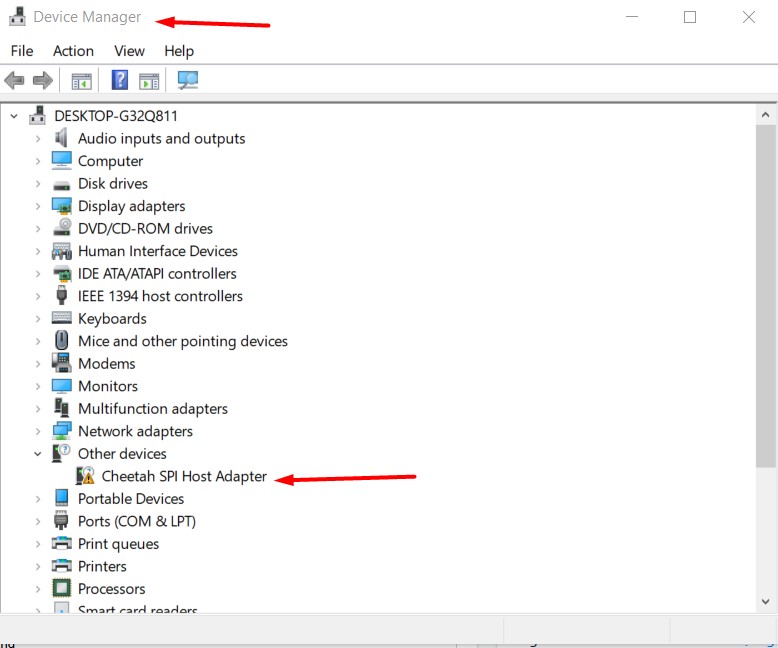The image size is (778, 648).
Task: Select Cheetah SPI Host Adapter entry
Action: tap(184, 476)
